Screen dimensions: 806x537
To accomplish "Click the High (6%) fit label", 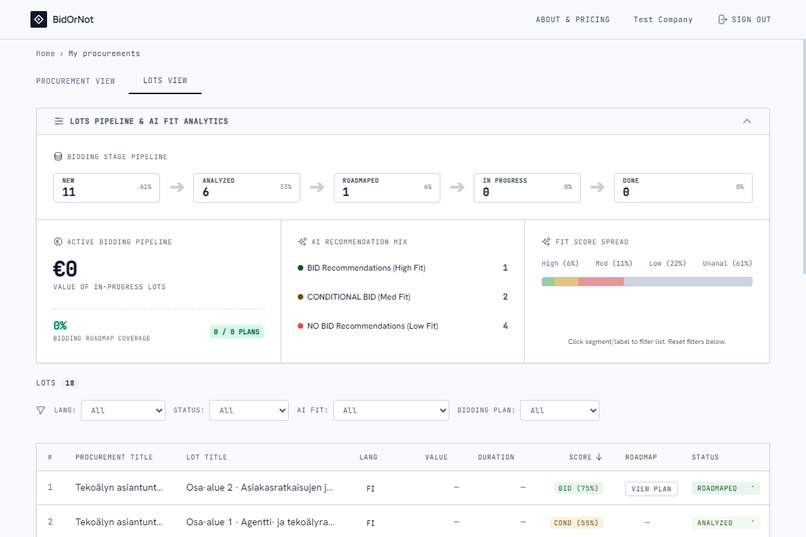I will 560,264.
